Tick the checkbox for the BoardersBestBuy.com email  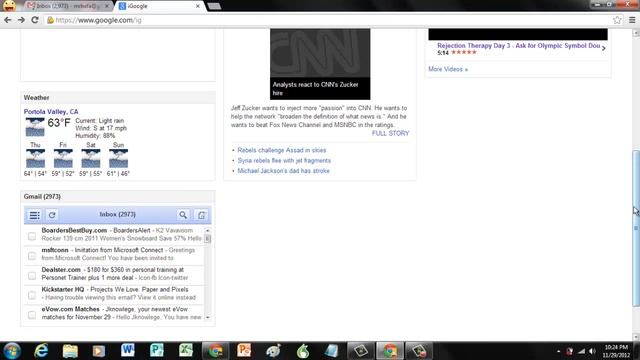pyautogui.click(x=32, y=236)
